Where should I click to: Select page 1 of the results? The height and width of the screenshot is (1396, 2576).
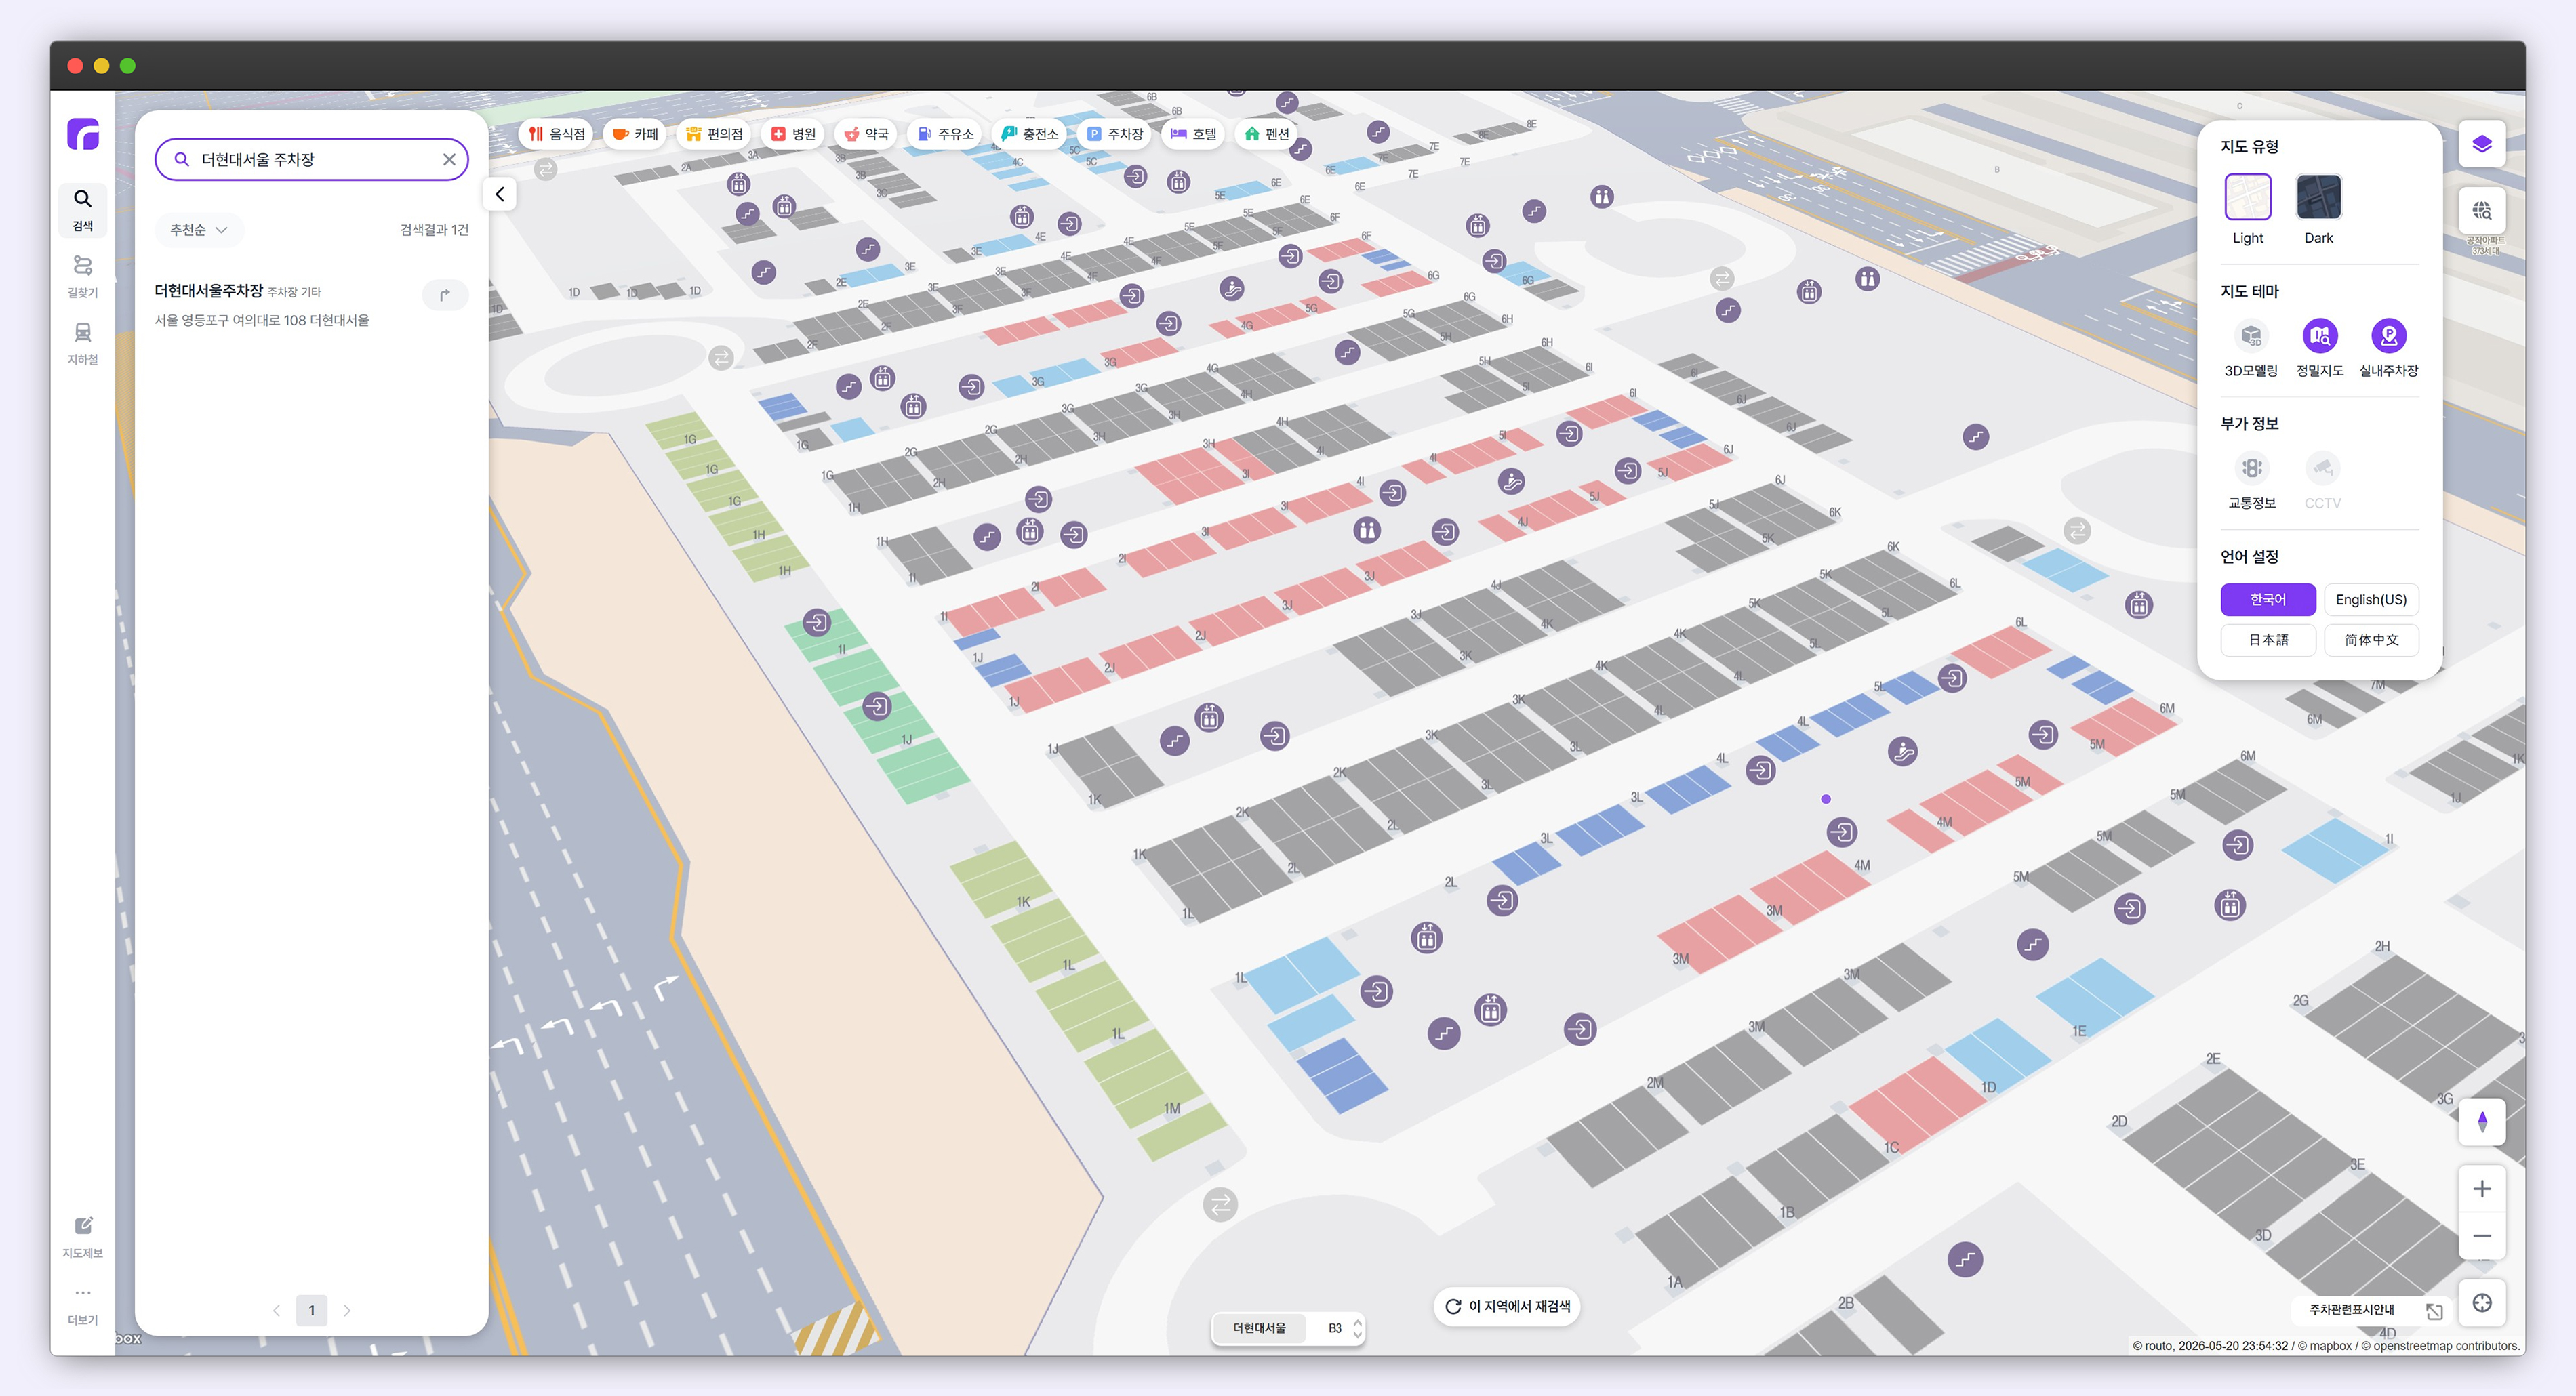pos(312,1310)
